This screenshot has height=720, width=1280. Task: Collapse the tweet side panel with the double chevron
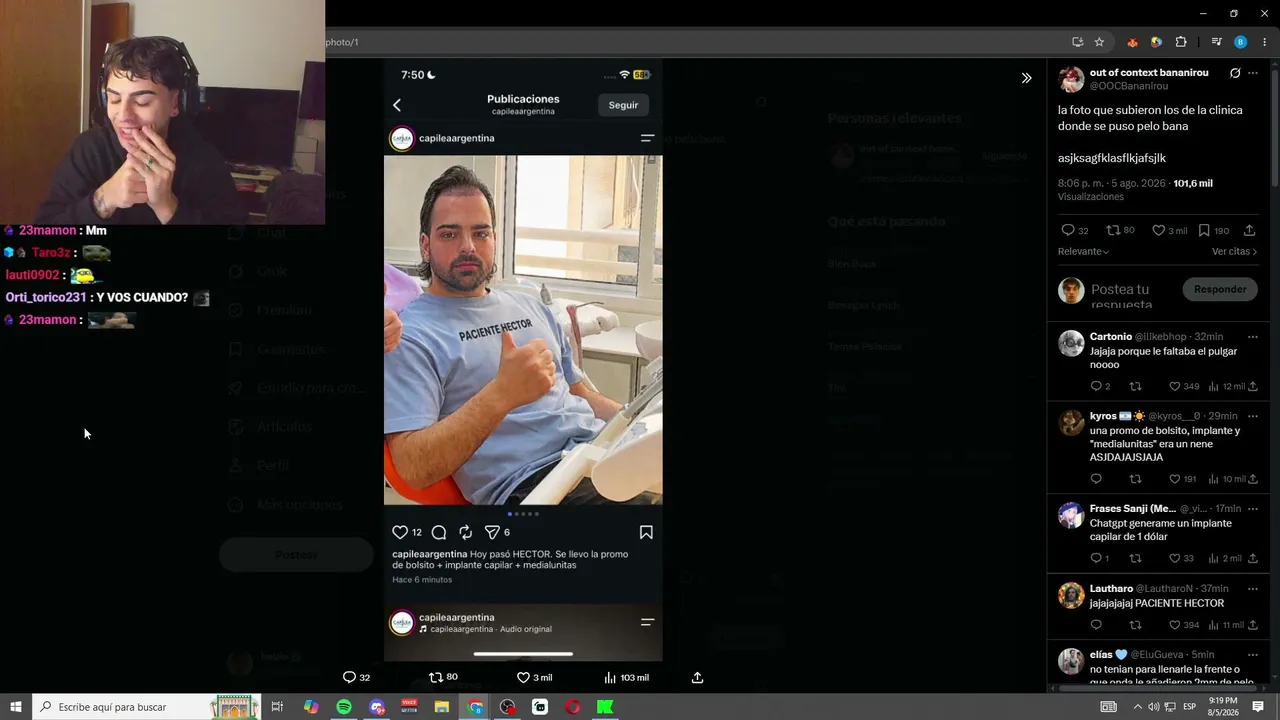click(1026, 78)
